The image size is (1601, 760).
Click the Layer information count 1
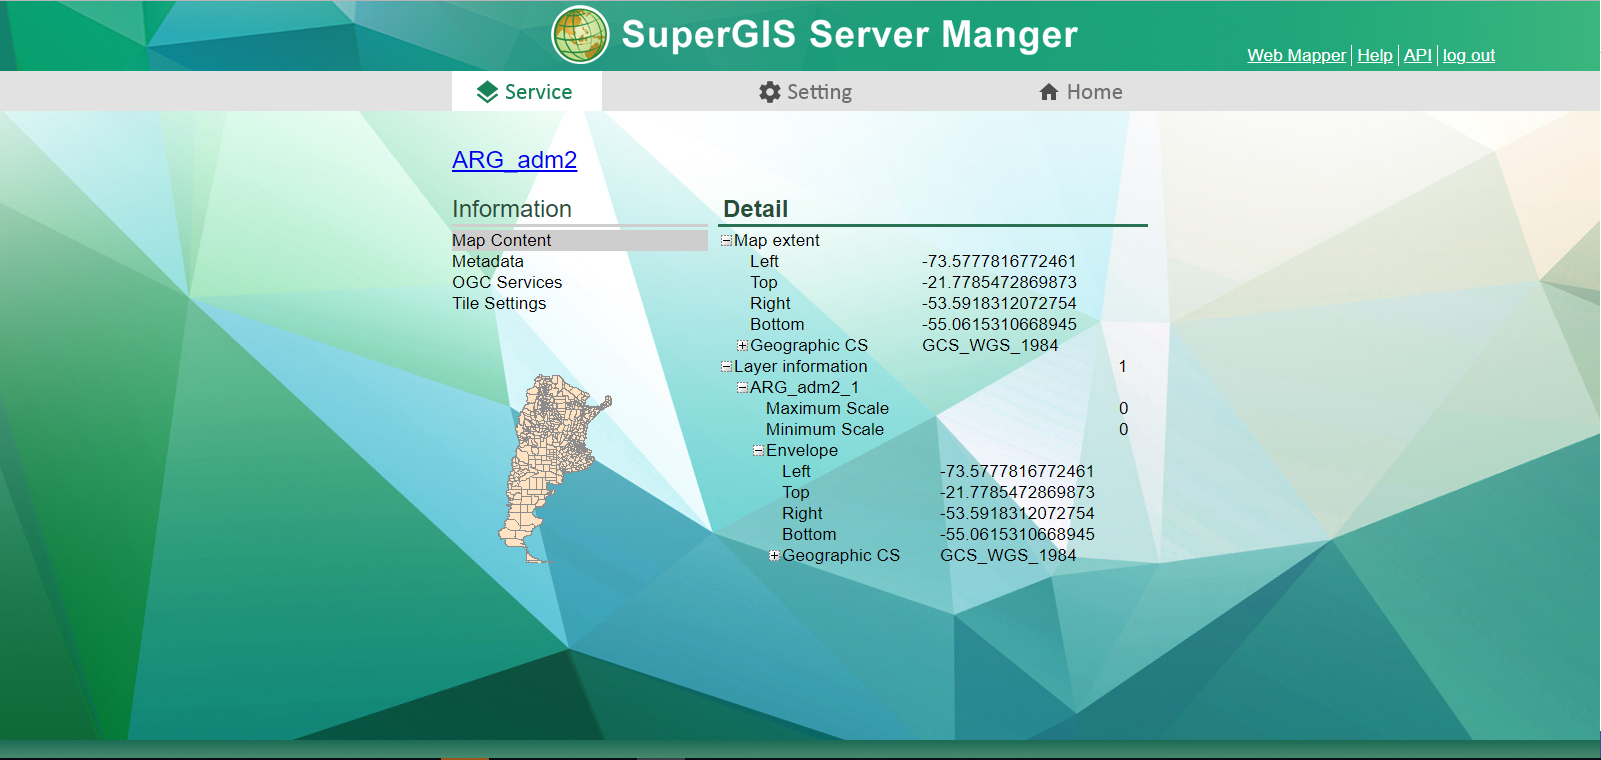click(1122, 366)
